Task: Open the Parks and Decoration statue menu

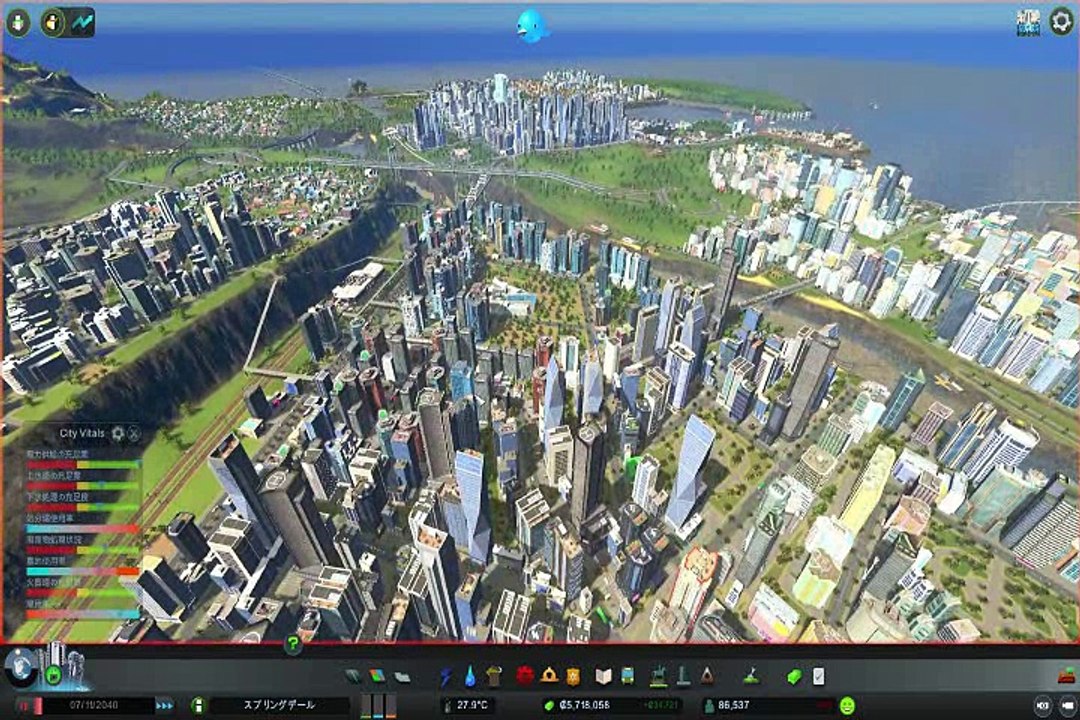Action: pyautogui.click(x=658, y=677)
